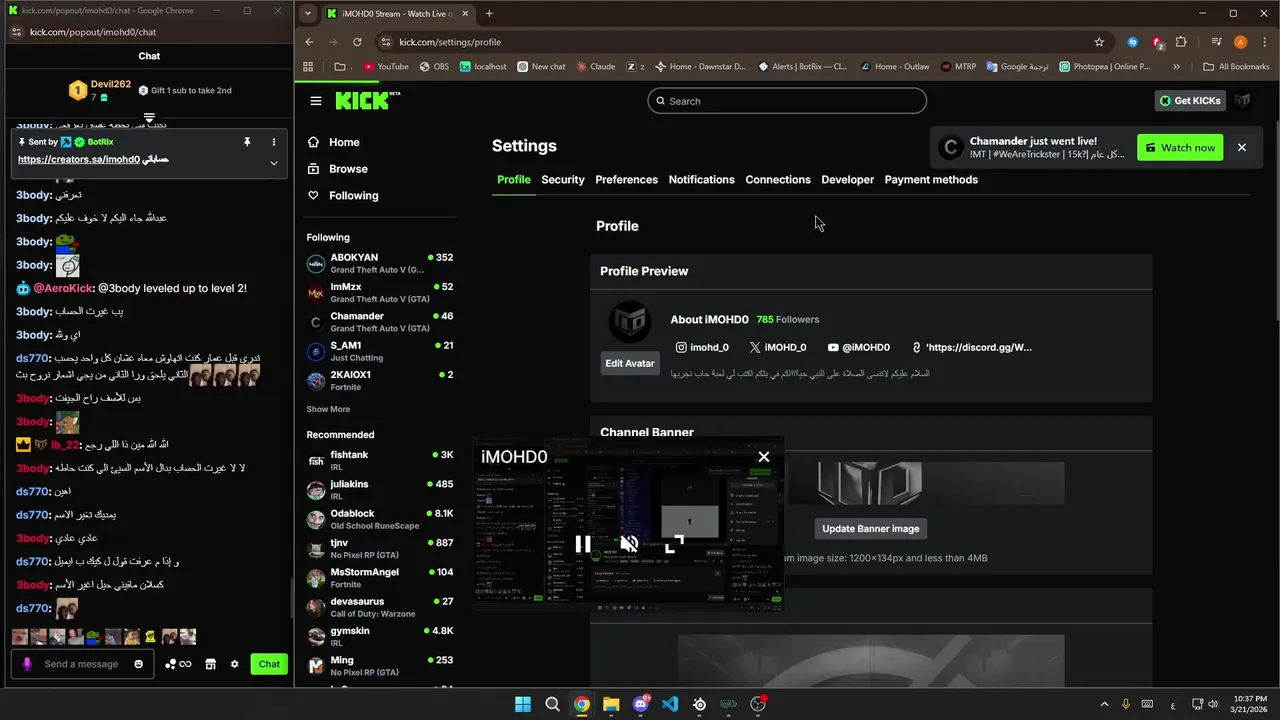
Task: Go back in browser history
Action: coord(309,42)
